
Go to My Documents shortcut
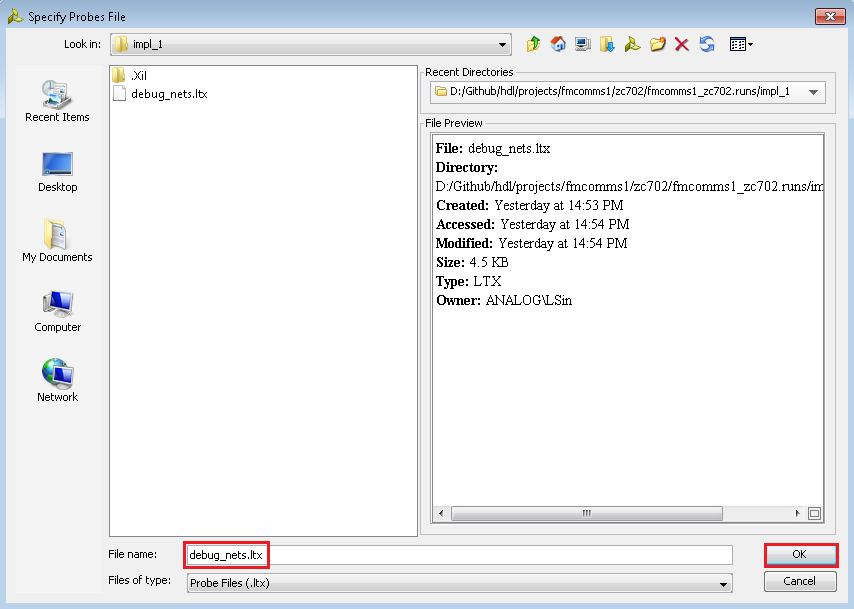pos(57,240)
